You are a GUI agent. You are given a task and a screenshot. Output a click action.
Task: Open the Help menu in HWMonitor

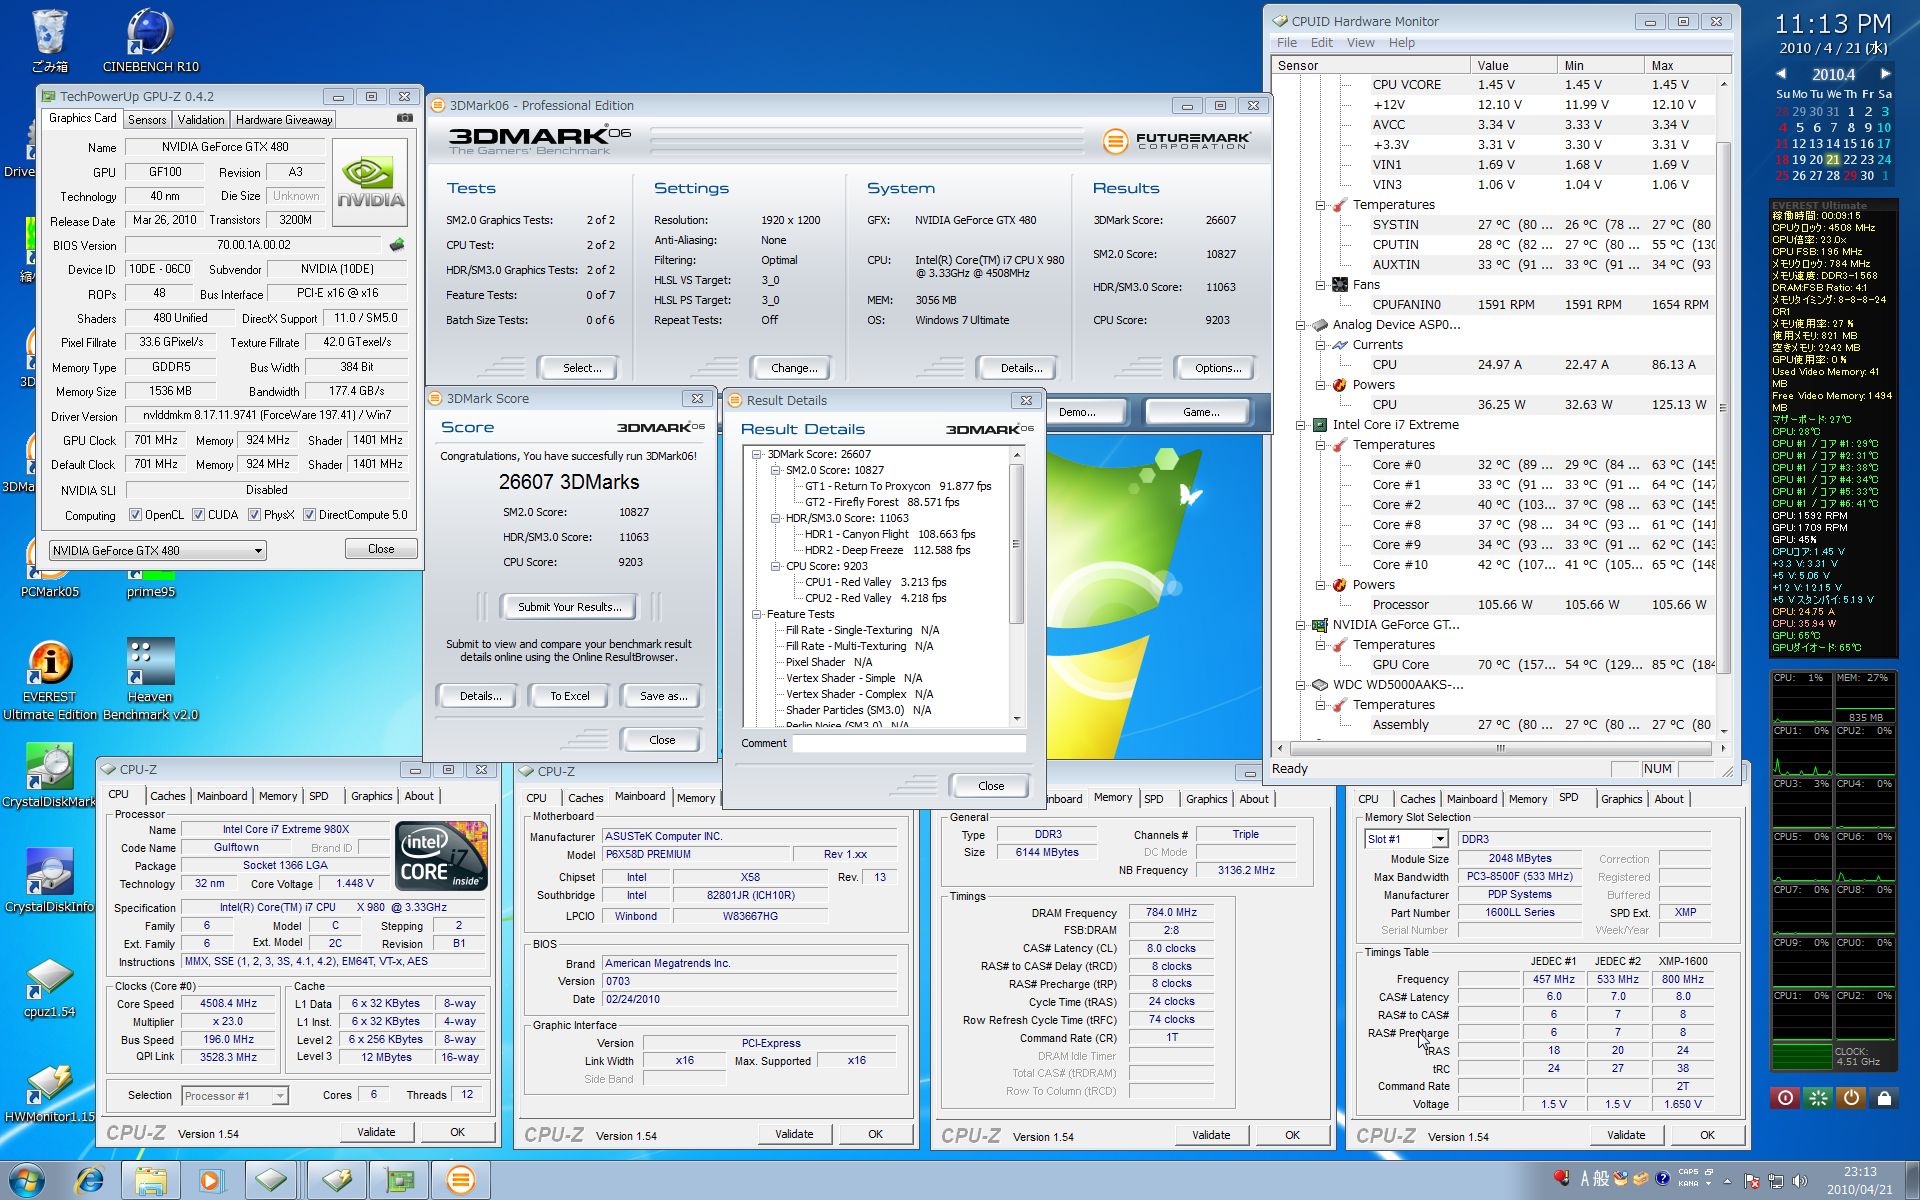click(x=1401, y=43)
